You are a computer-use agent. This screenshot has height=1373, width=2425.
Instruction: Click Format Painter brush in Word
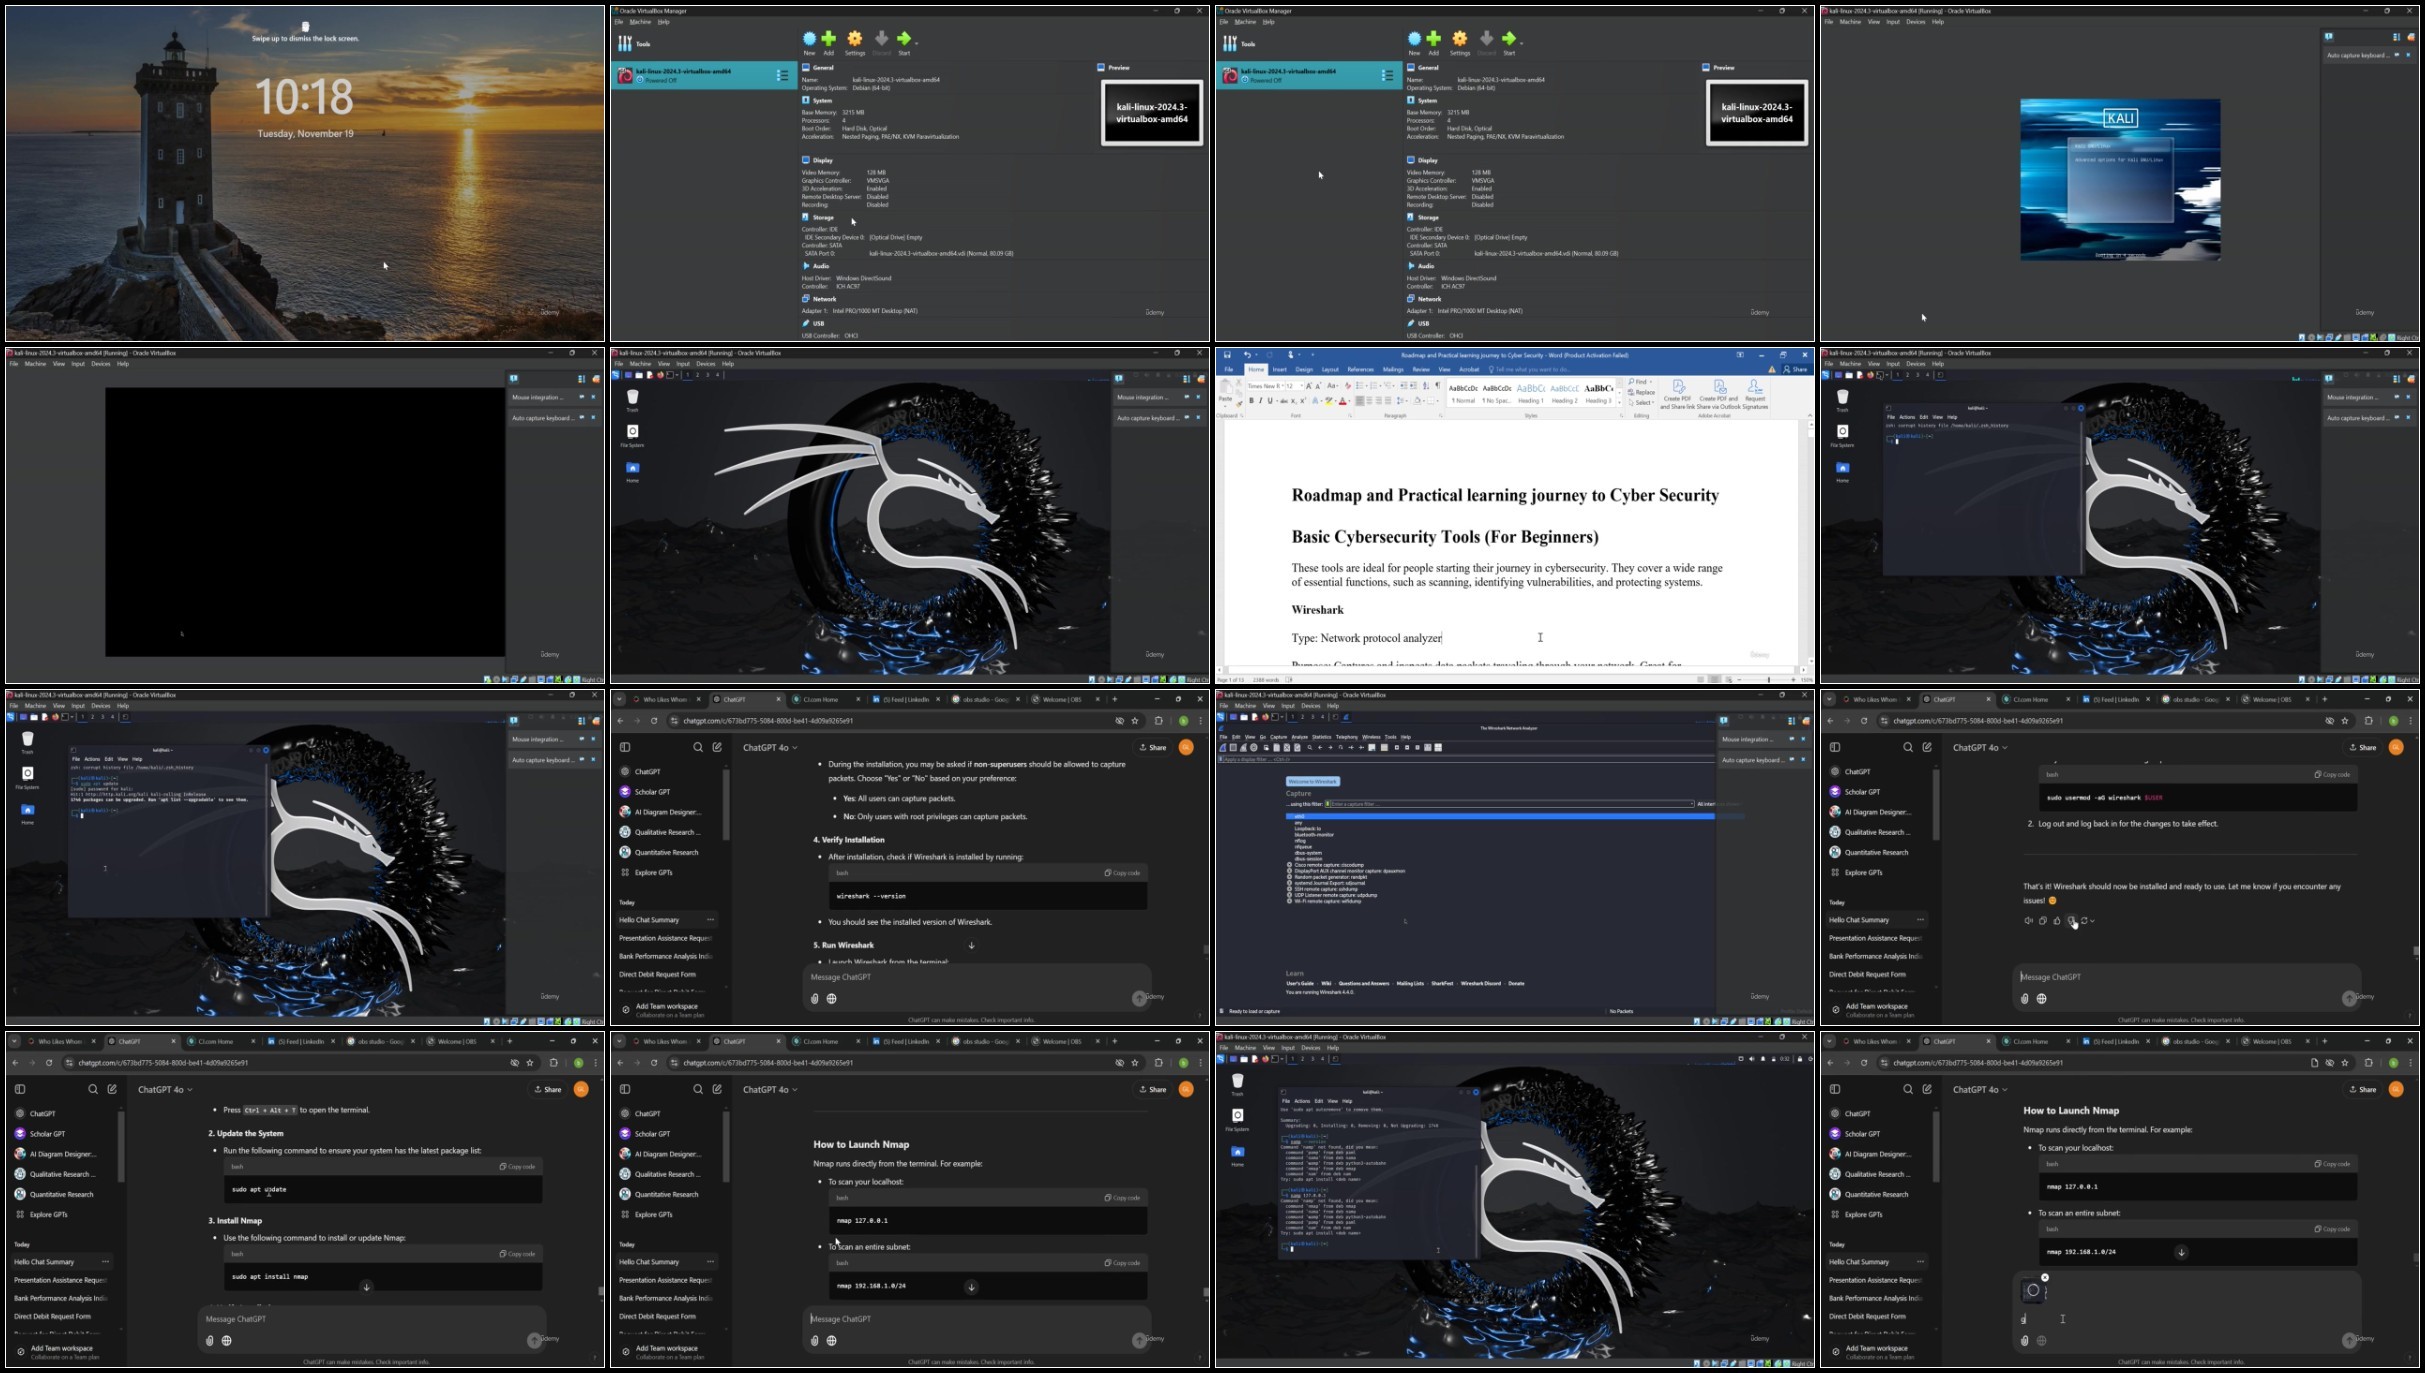(x=1239, y=404)
